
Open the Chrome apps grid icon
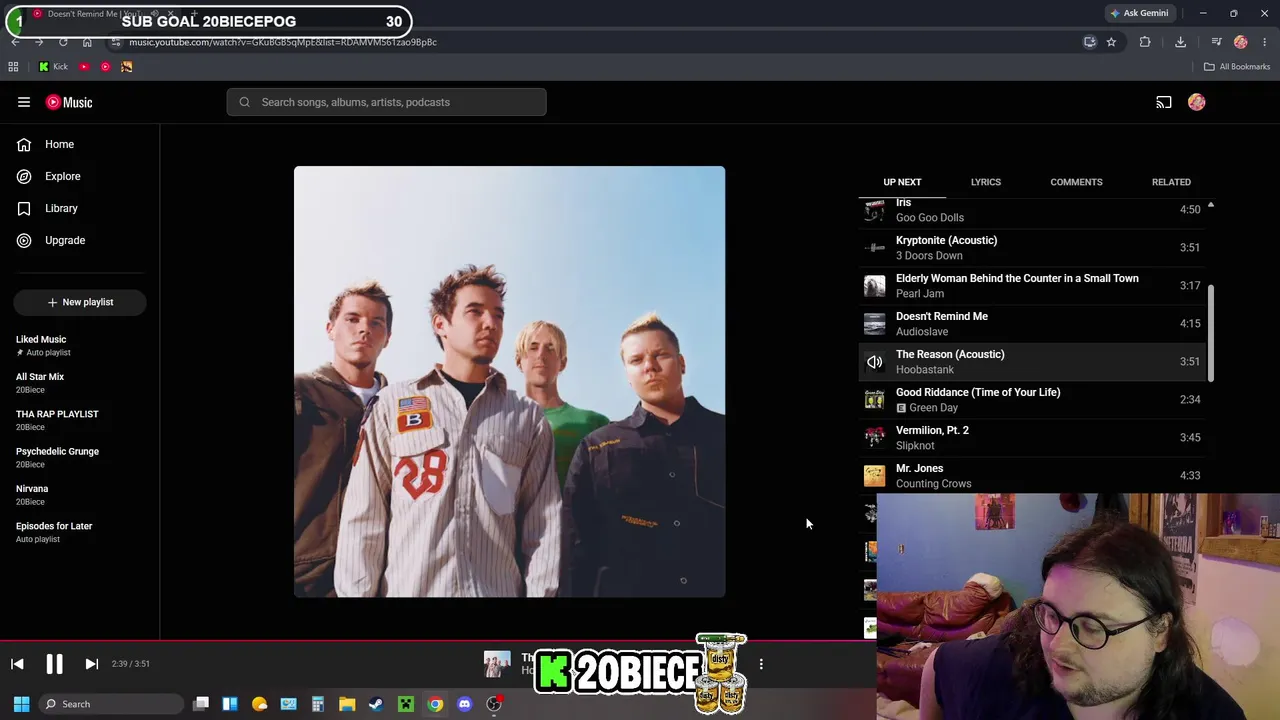[x=13, y=67]
